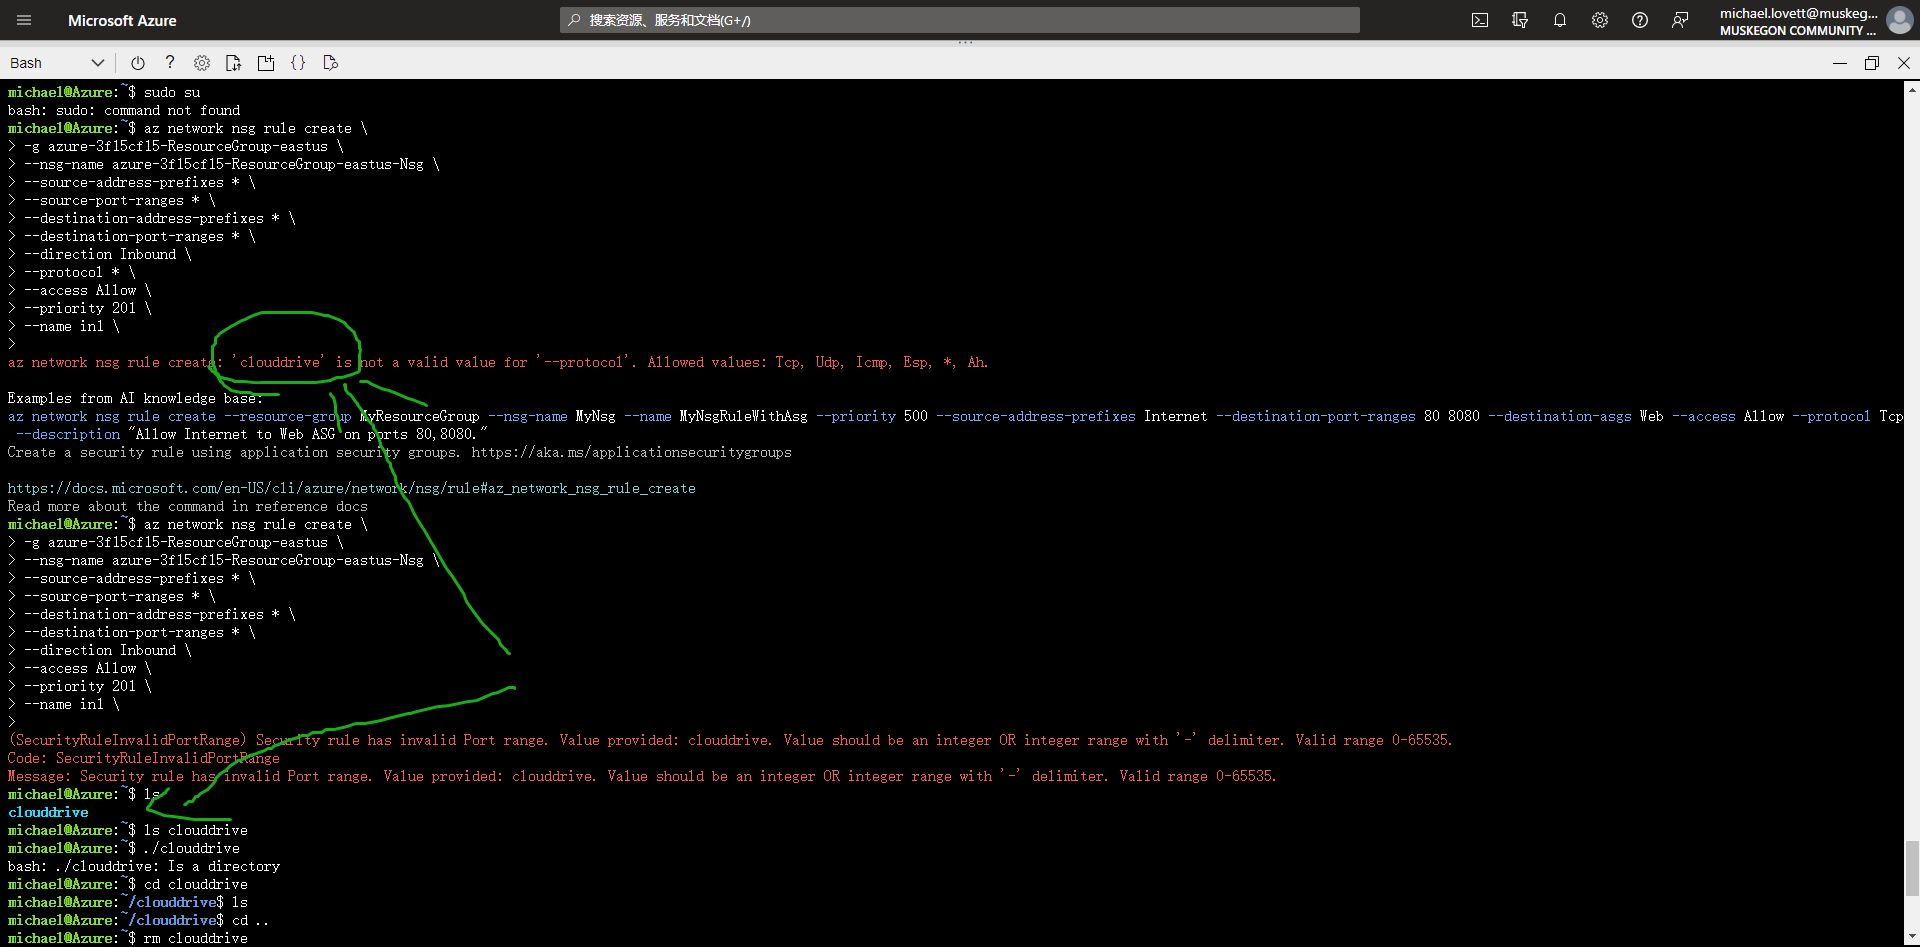Open Cloud Shell settings gear
The image size is (1920, 947).
(x=202, y=63)
